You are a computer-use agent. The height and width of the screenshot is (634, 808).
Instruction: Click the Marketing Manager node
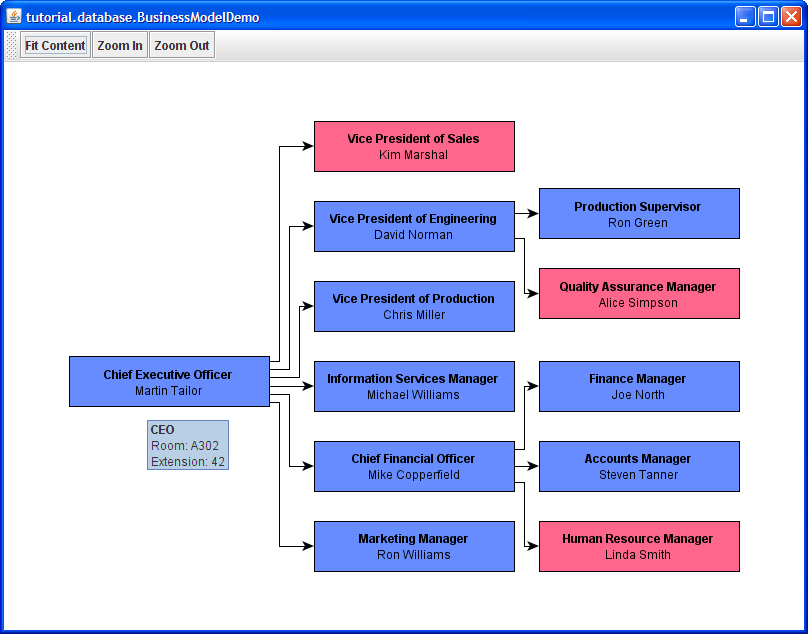click(414, 547)
